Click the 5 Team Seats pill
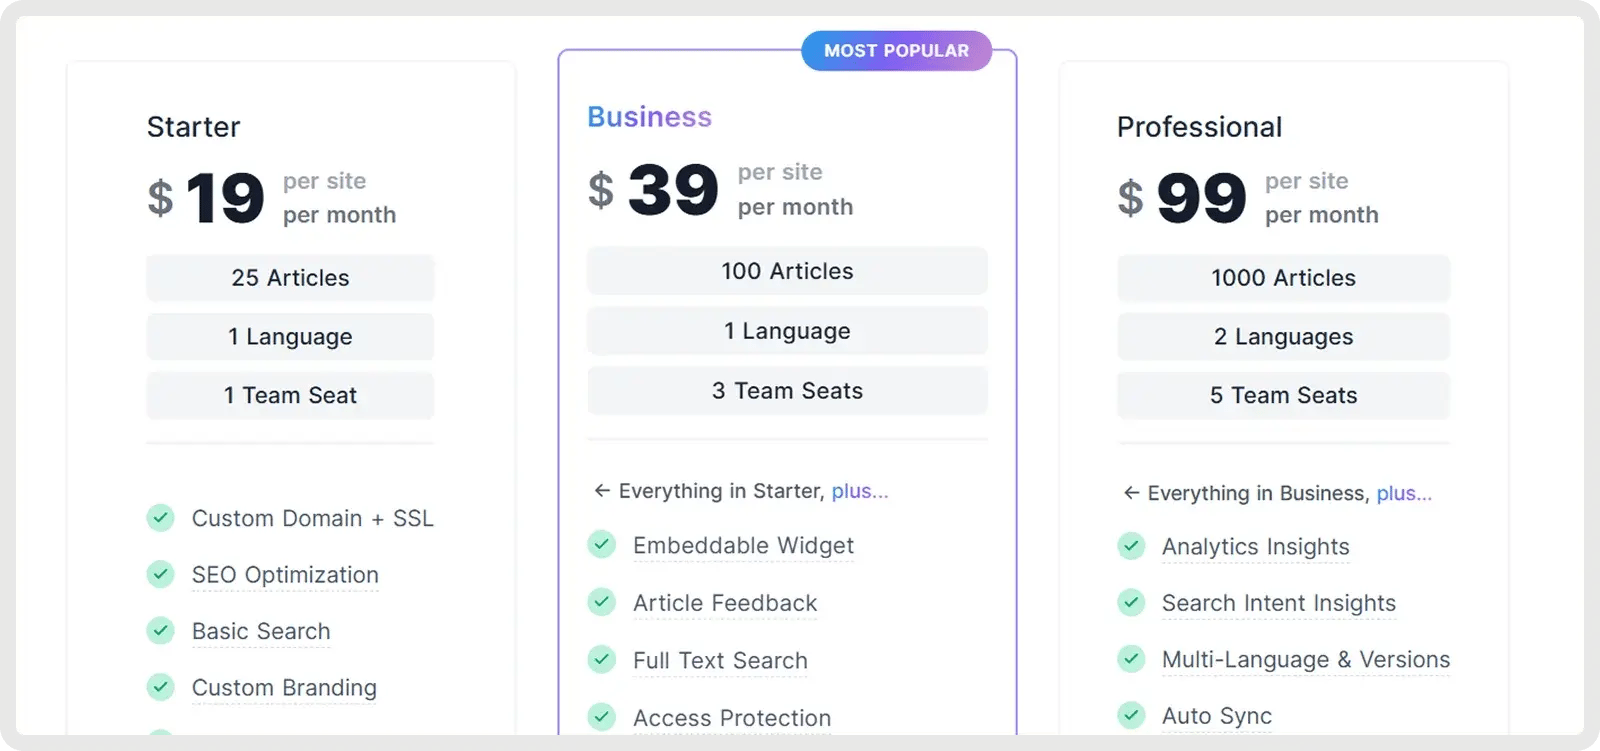Image resolution: width=1600 pixels, height=751 pixels. click(1283, 396)
